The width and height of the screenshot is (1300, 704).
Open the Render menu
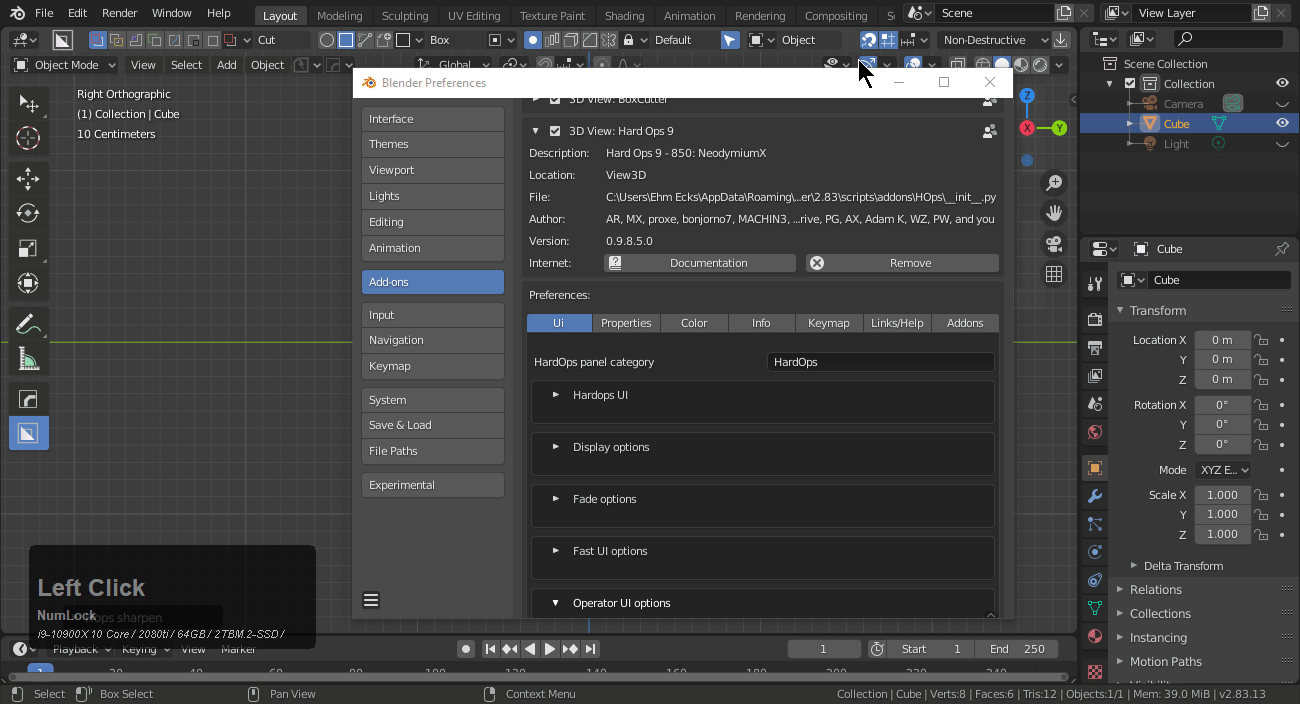[x=120, y=14]
